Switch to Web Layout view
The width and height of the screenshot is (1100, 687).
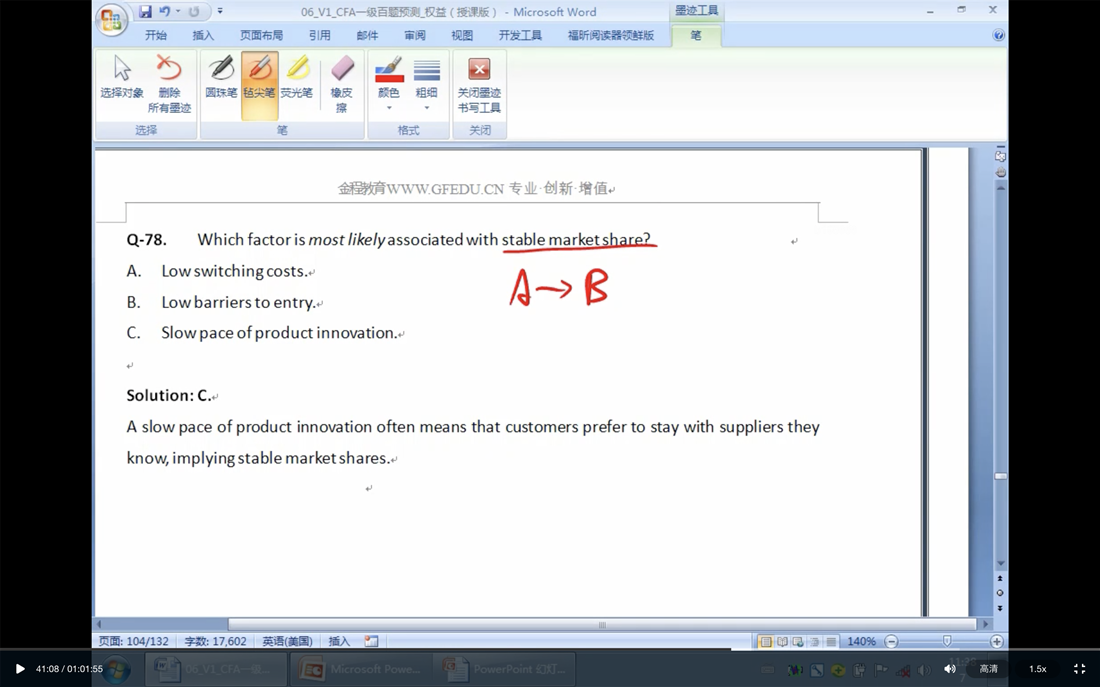point(798,641)
